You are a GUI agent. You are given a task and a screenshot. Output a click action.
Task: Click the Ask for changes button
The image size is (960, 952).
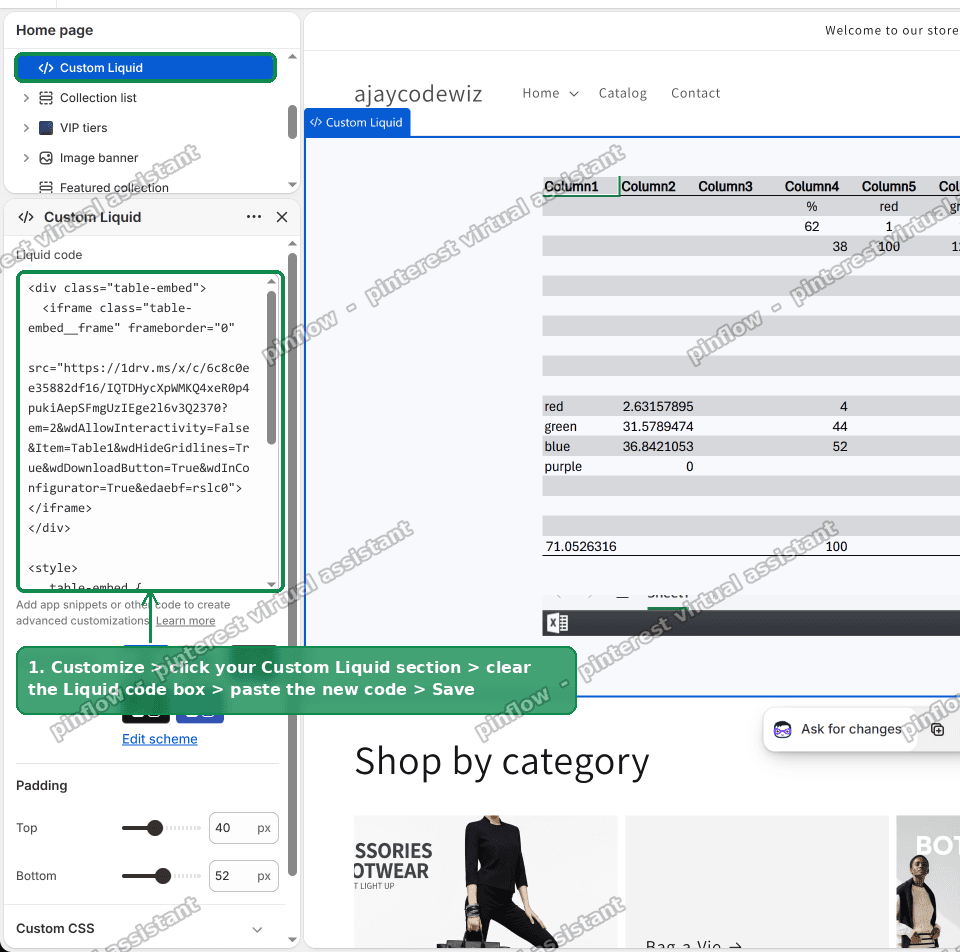click(x=851, y=729)
